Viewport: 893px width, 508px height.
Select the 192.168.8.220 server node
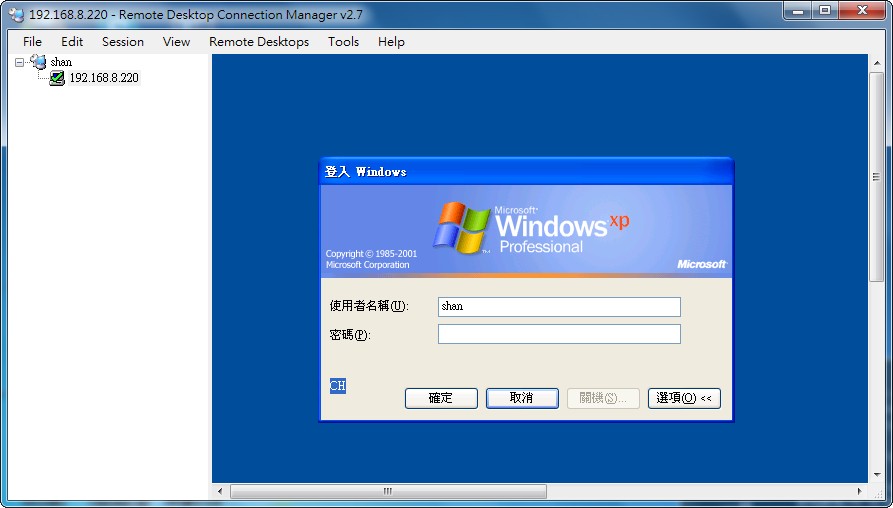[x=104, y=78]
